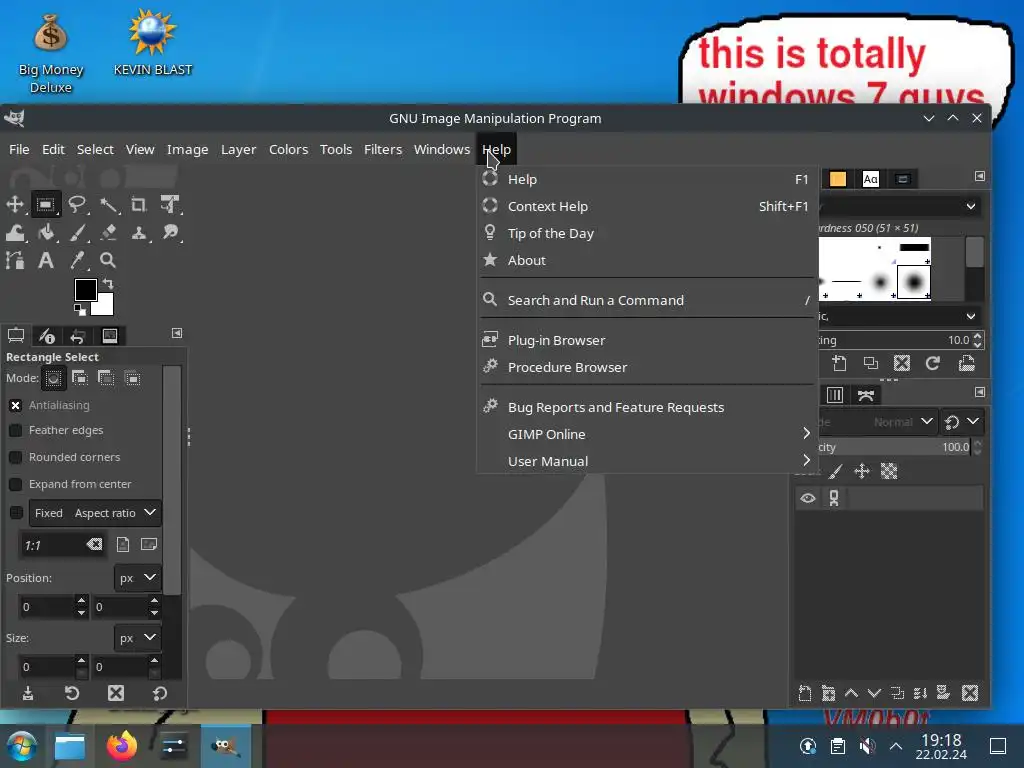Image resolution: width=1024 pixels, height=768 pixels.
Task: Switch to the Undo History tab
Action: click(78, 336)
